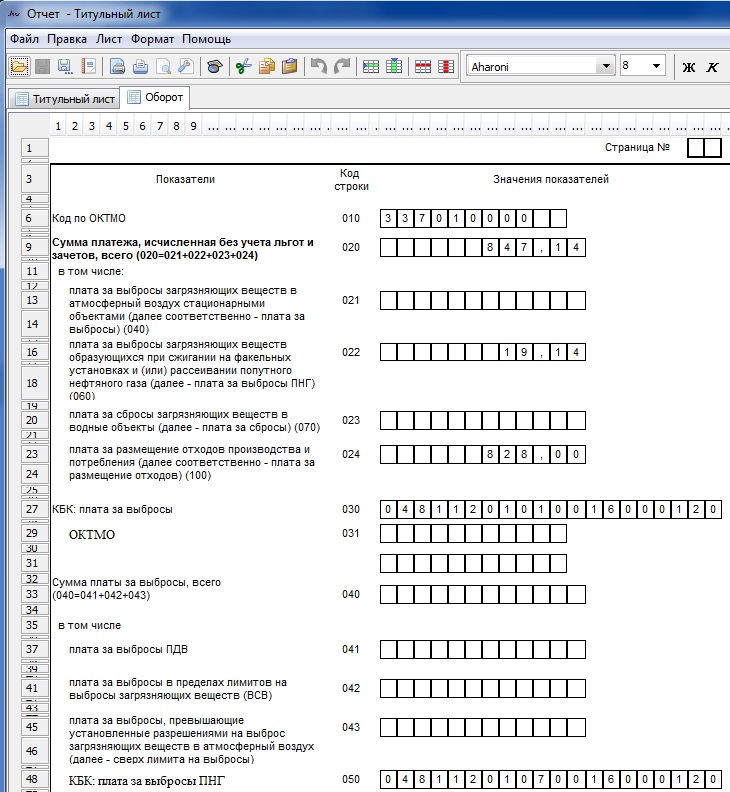Click the row 27 header
This screenshot has height=792, width=730.
(30, 509)
